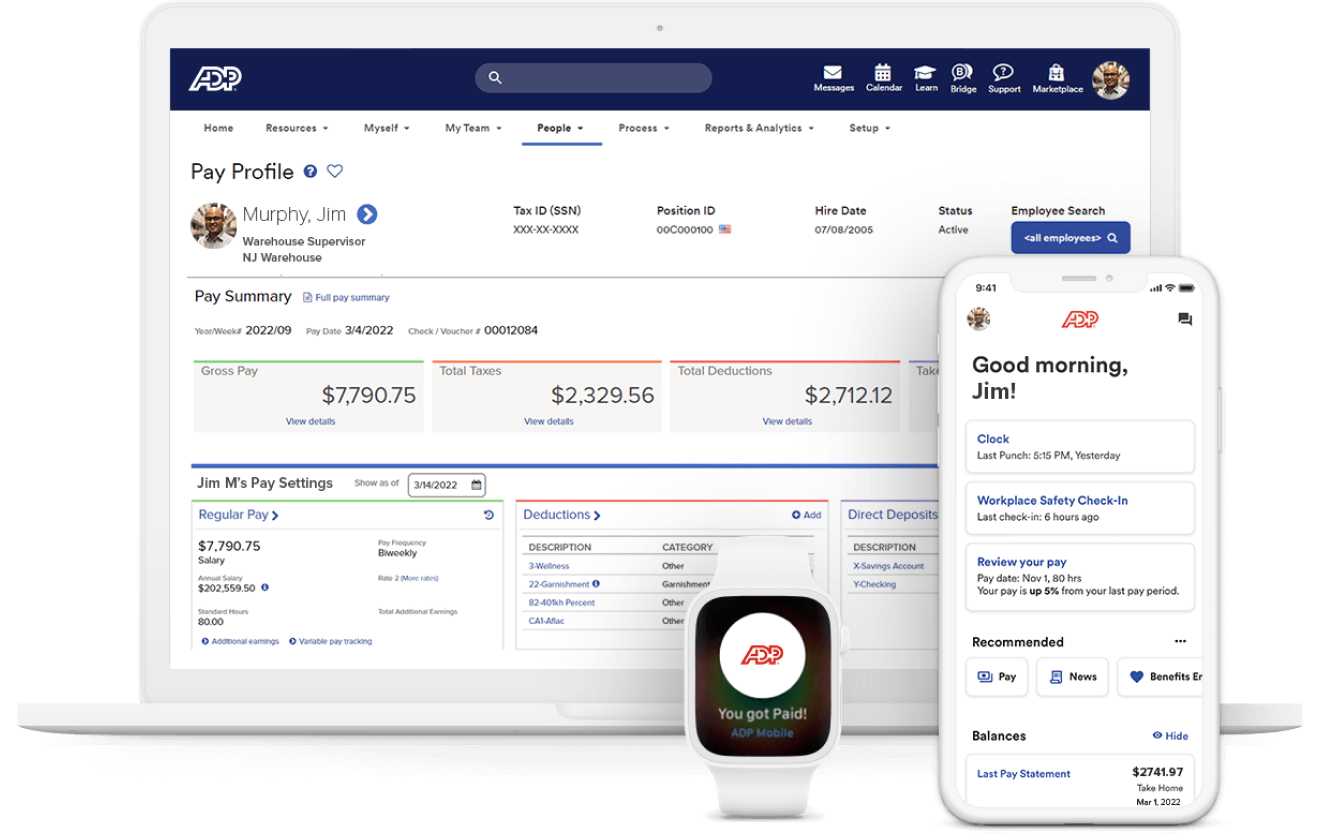Open Last Pay Statement on phone
The image size is (1320, 835).
click(x=1023, y=774)
